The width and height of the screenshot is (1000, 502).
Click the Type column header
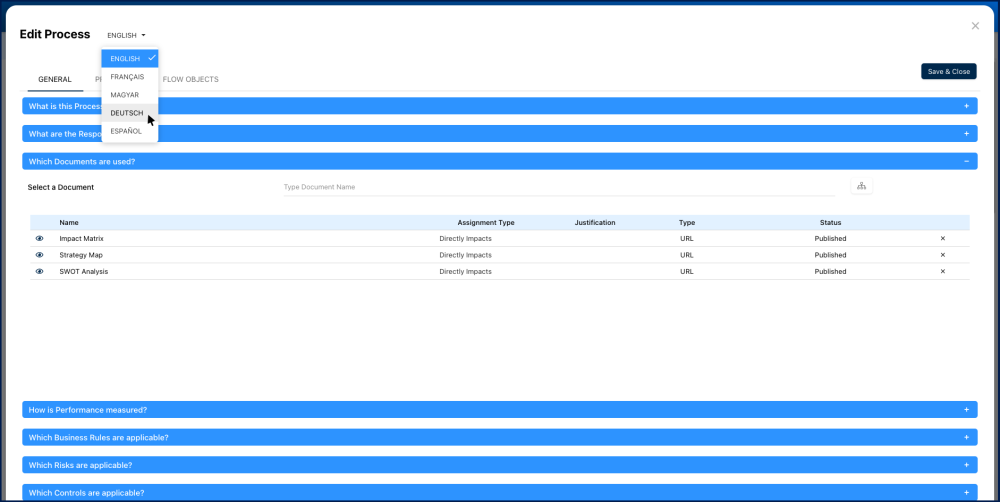[x=687, y=223]
